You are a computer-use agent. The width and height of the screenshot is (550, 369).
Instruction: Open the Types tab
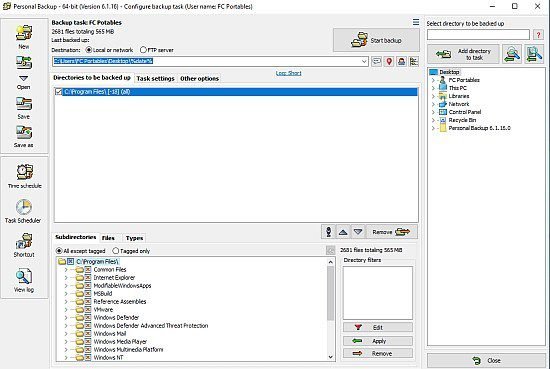[x=134, y=238]
